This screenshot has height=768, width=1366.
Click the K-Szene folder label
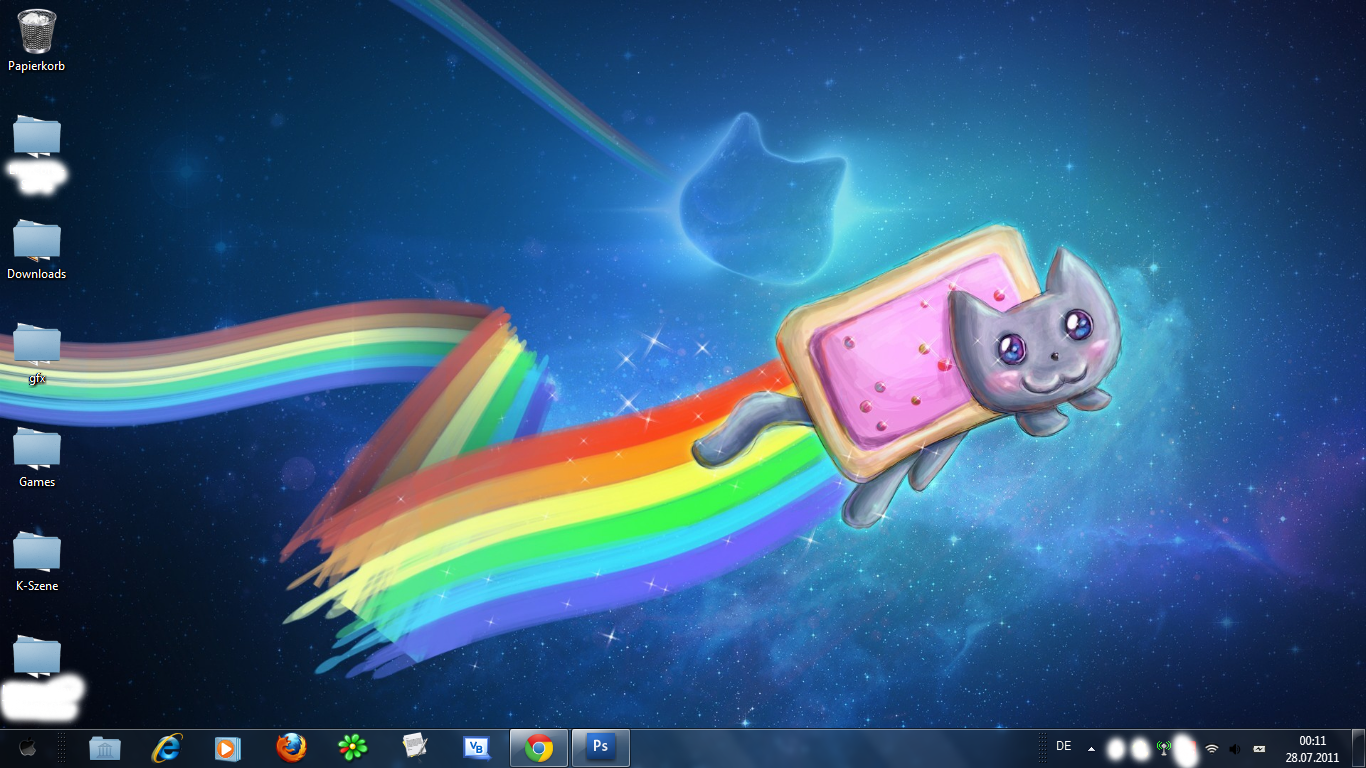(37, 586)
